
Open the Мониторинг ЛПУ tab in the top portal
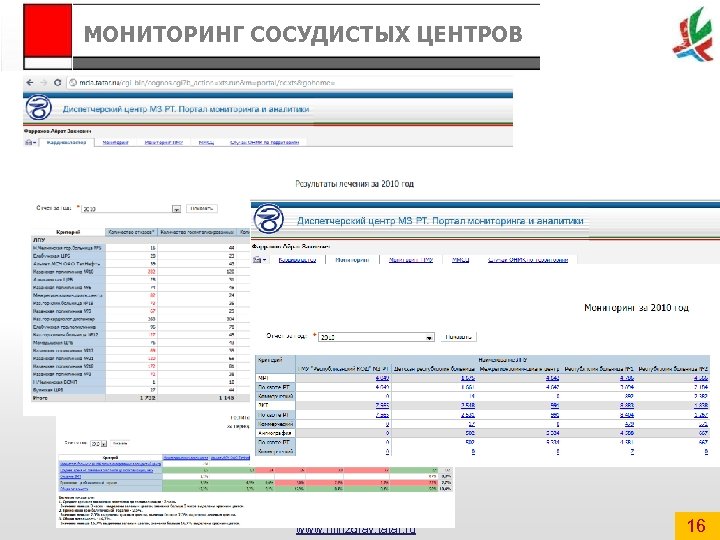[x=163, y=143]
